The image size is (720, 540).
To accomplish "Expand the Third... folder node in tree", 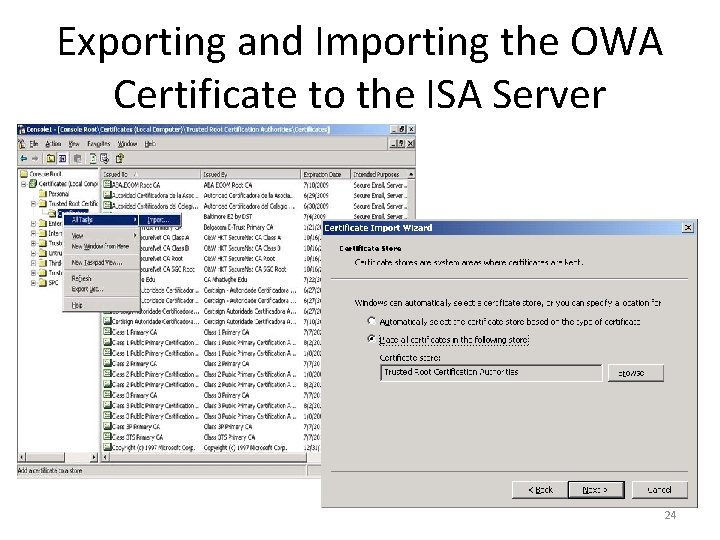I will click(x=33, y=263).
